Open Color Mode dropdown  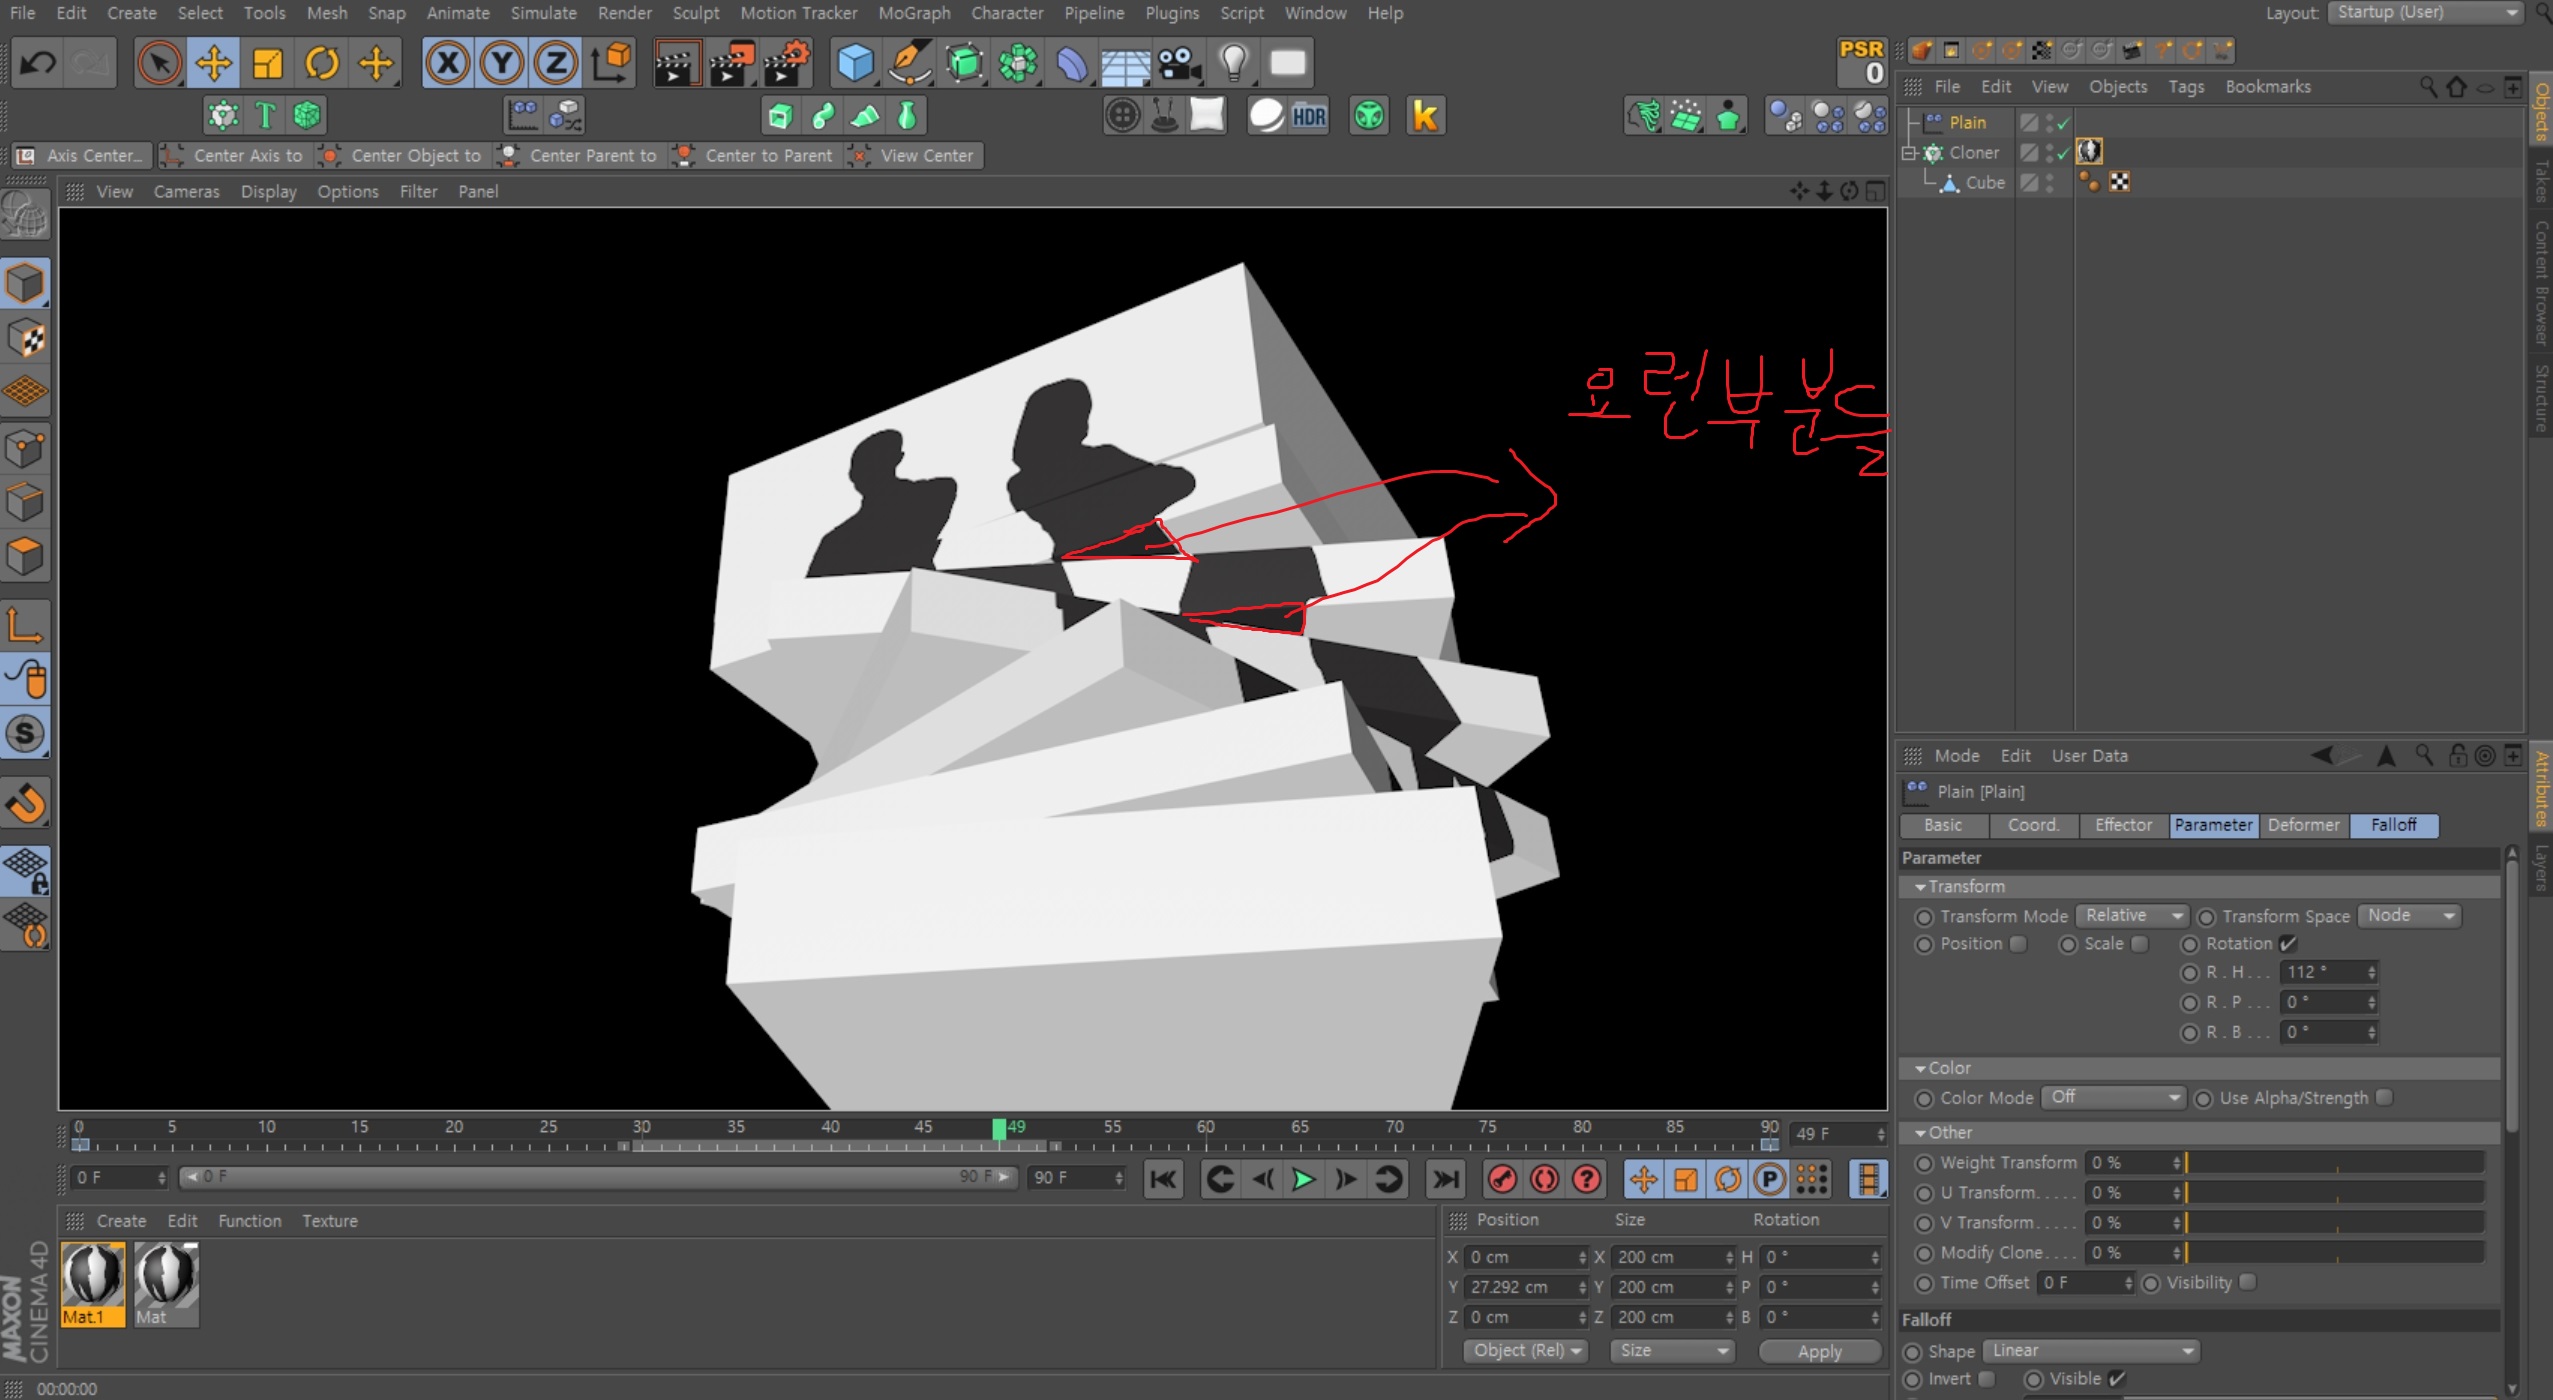[2114, 1098]
